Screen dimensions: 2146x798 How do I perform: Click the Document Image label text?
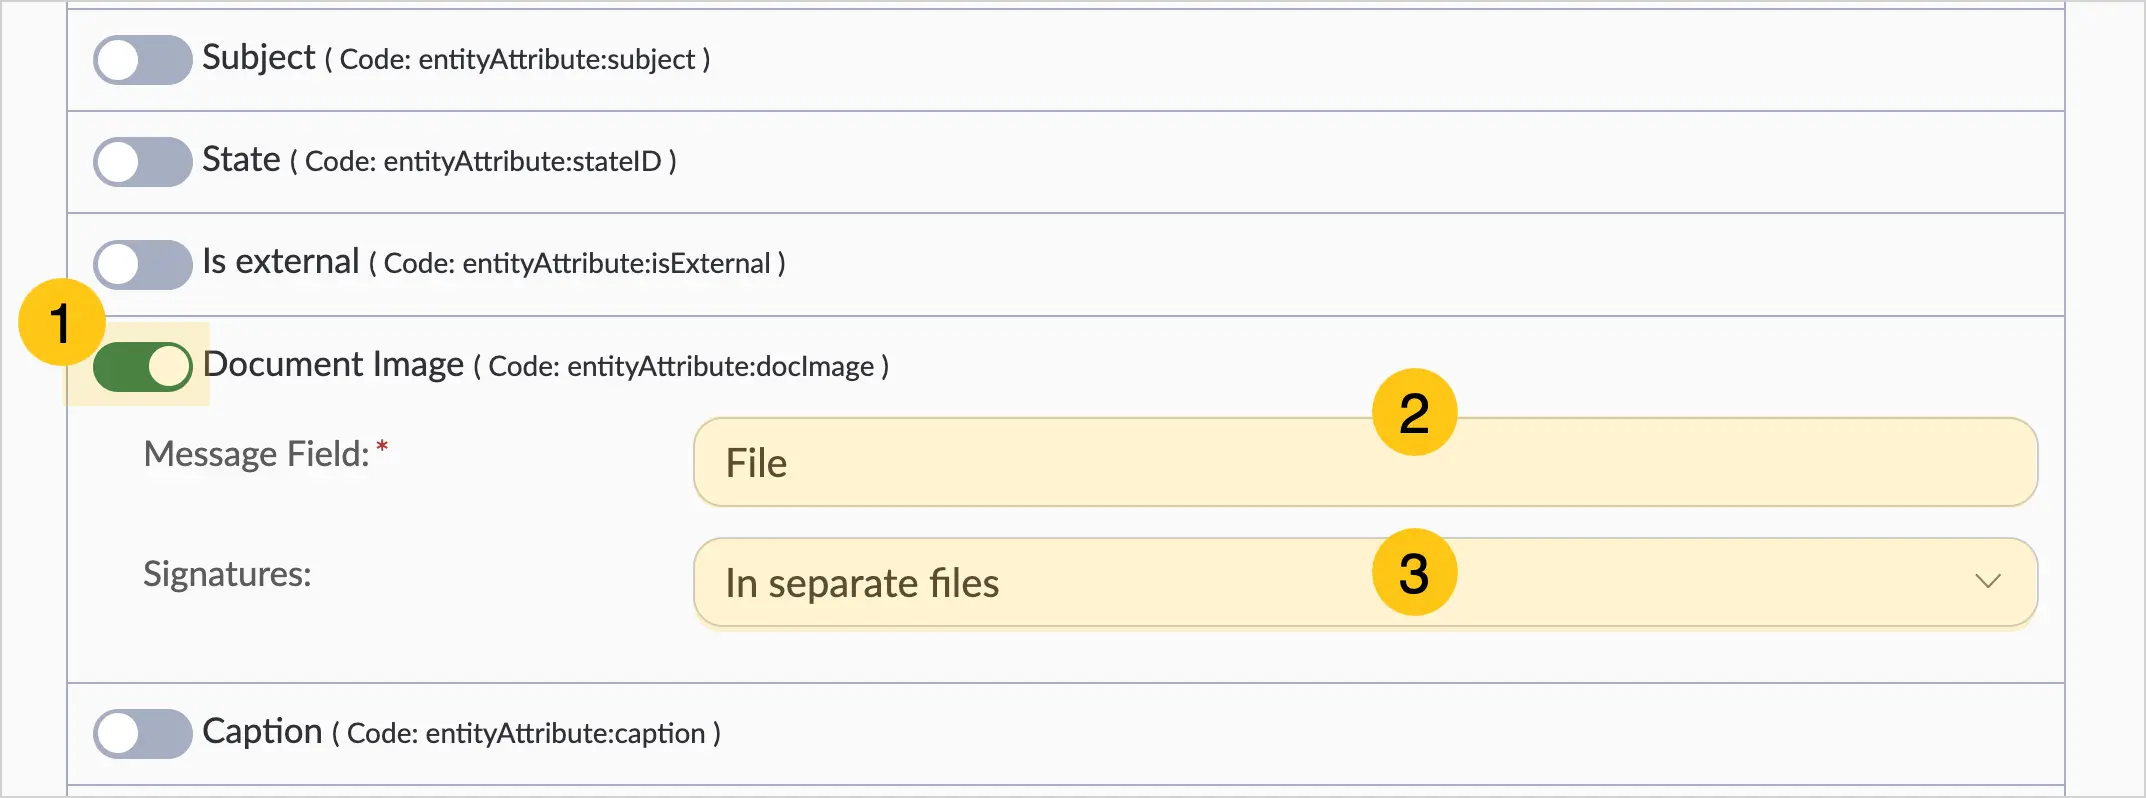point(333,365)
